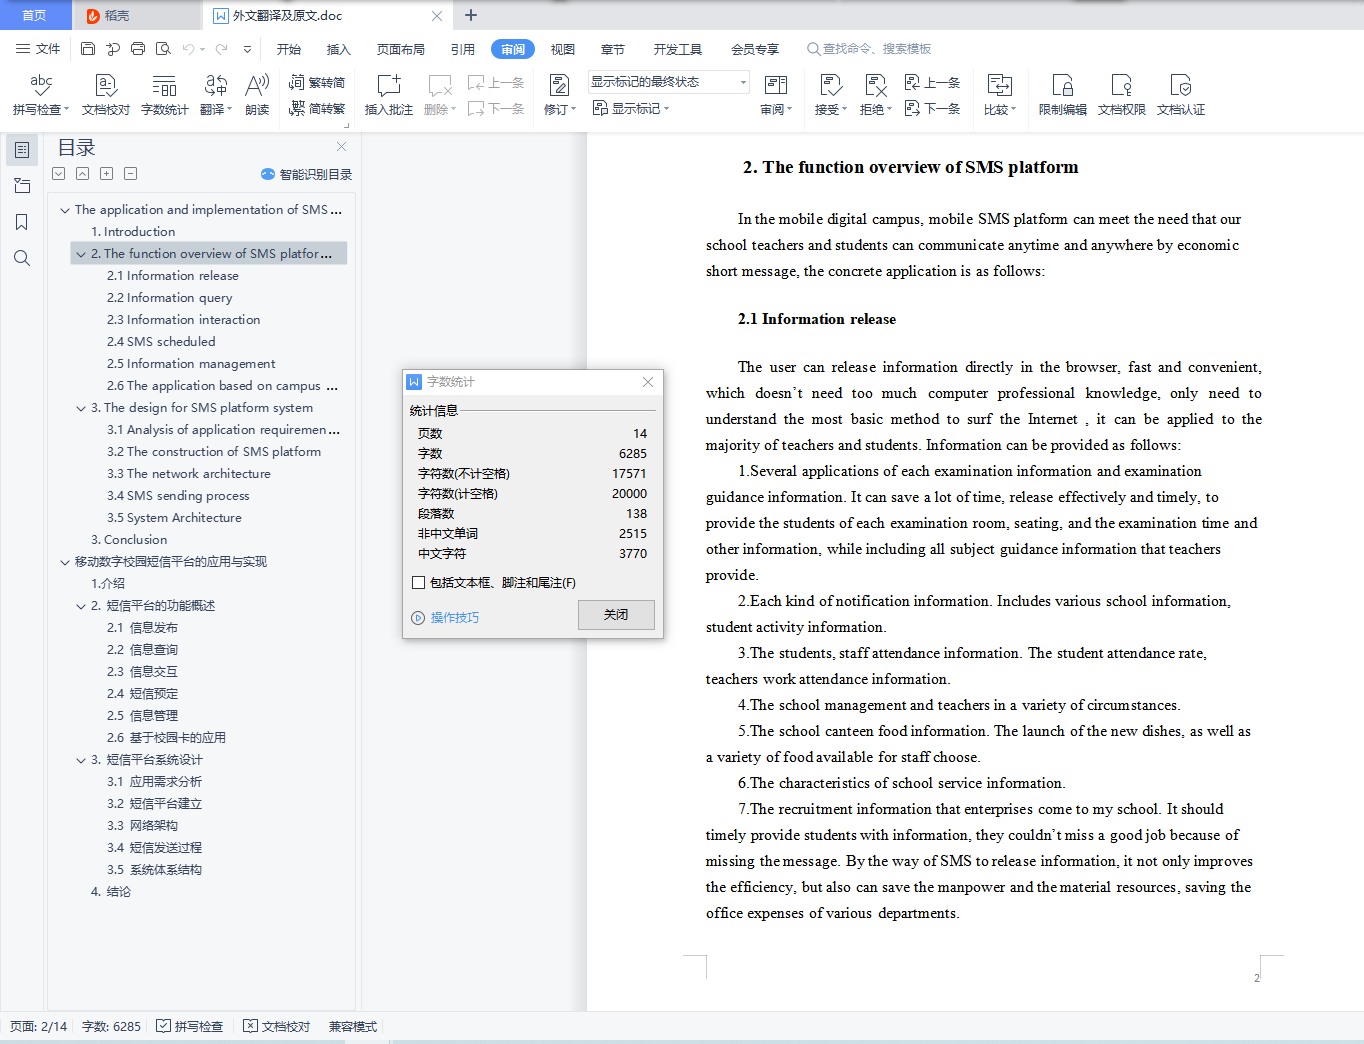Reject the change (拒绝)
The image size is (1364, 1044).
tap(875, 95)
